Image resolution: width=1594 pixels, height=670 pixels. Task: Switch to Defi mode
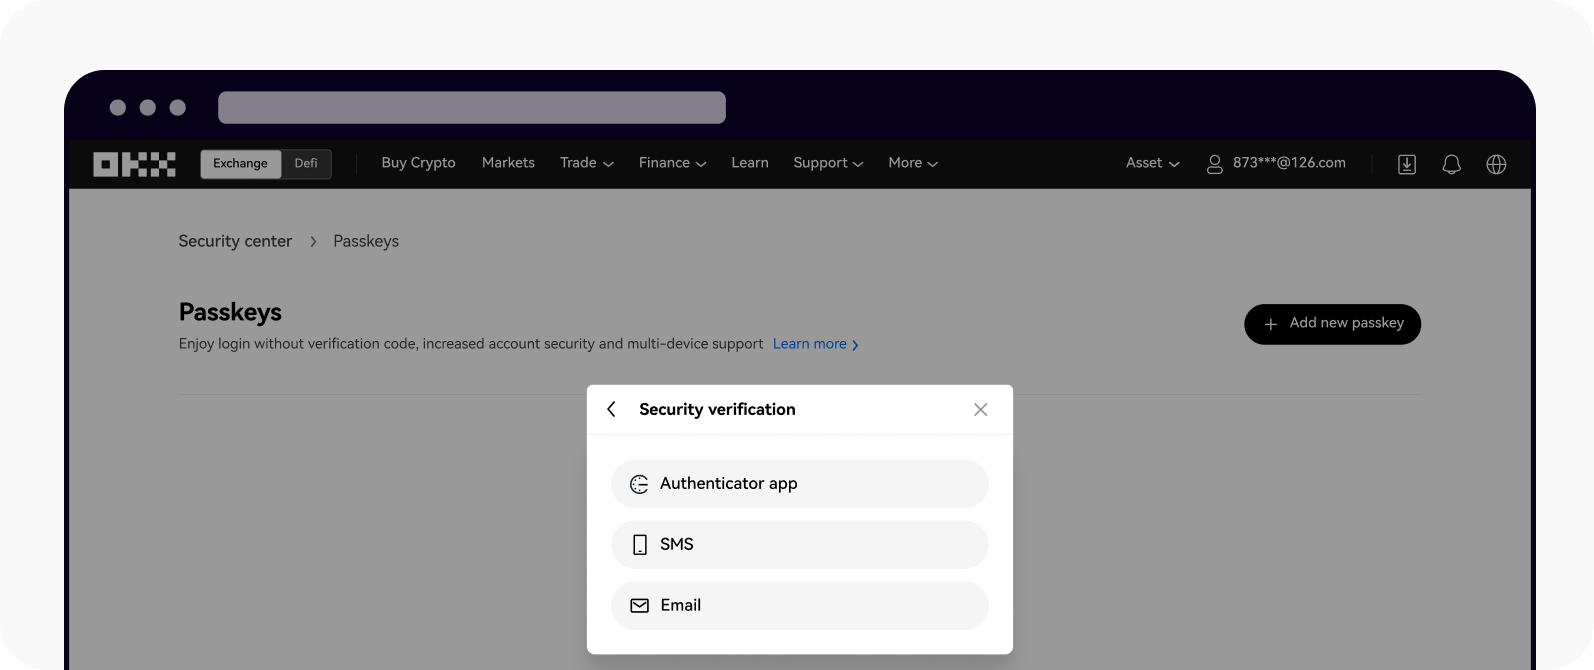coord(306,164)
